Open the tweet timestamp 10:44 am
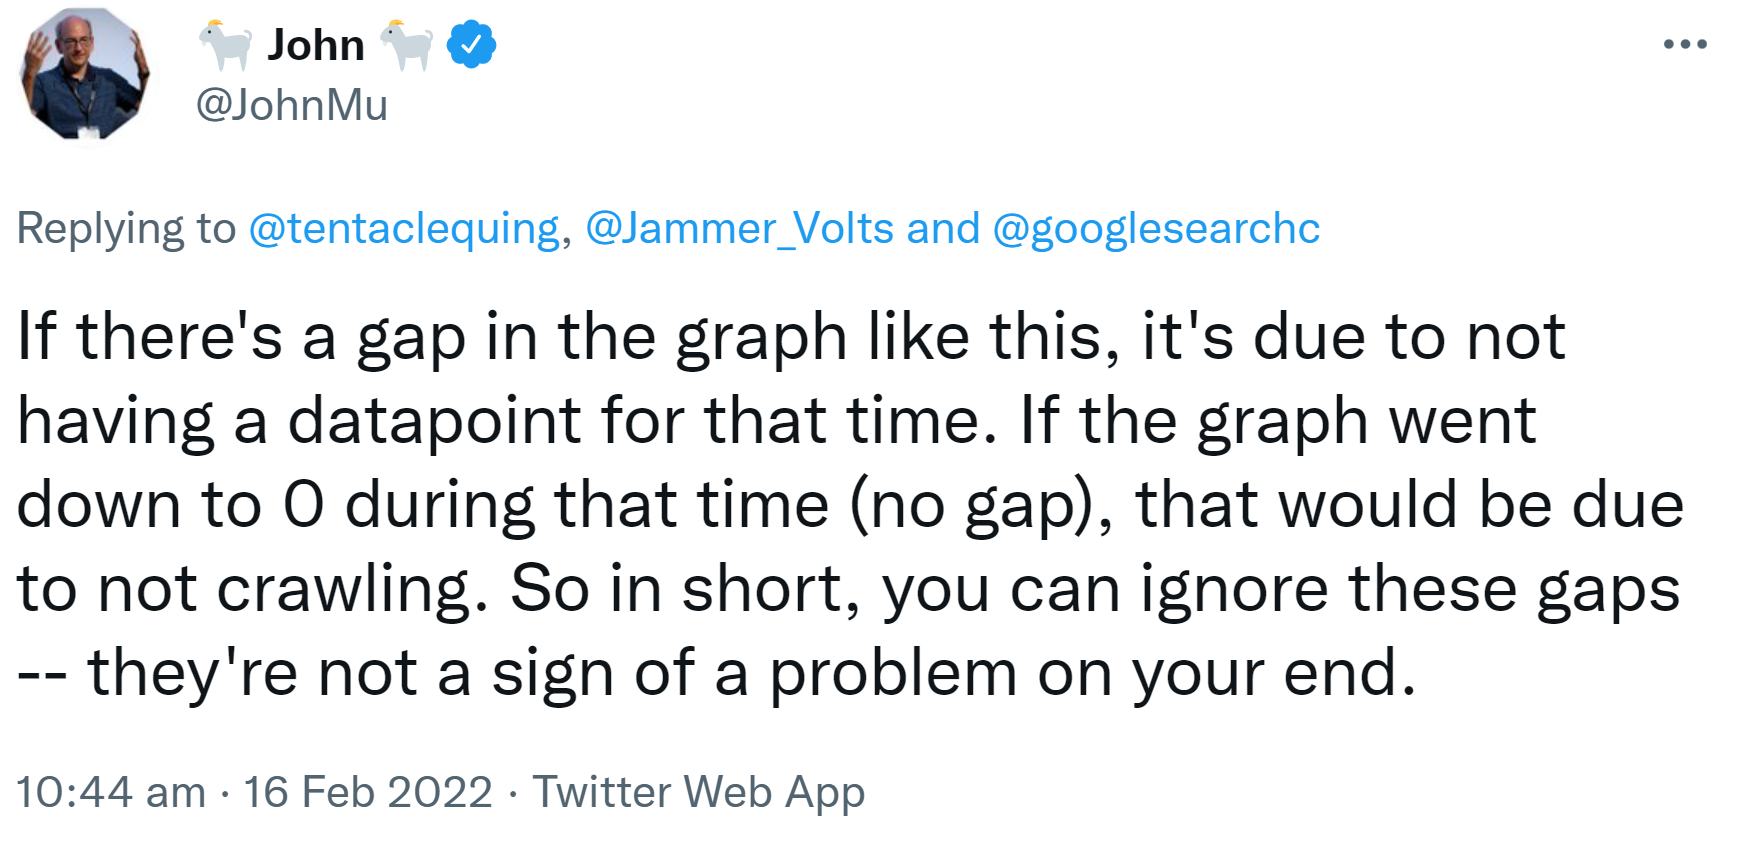 click(x=110, y=792)
